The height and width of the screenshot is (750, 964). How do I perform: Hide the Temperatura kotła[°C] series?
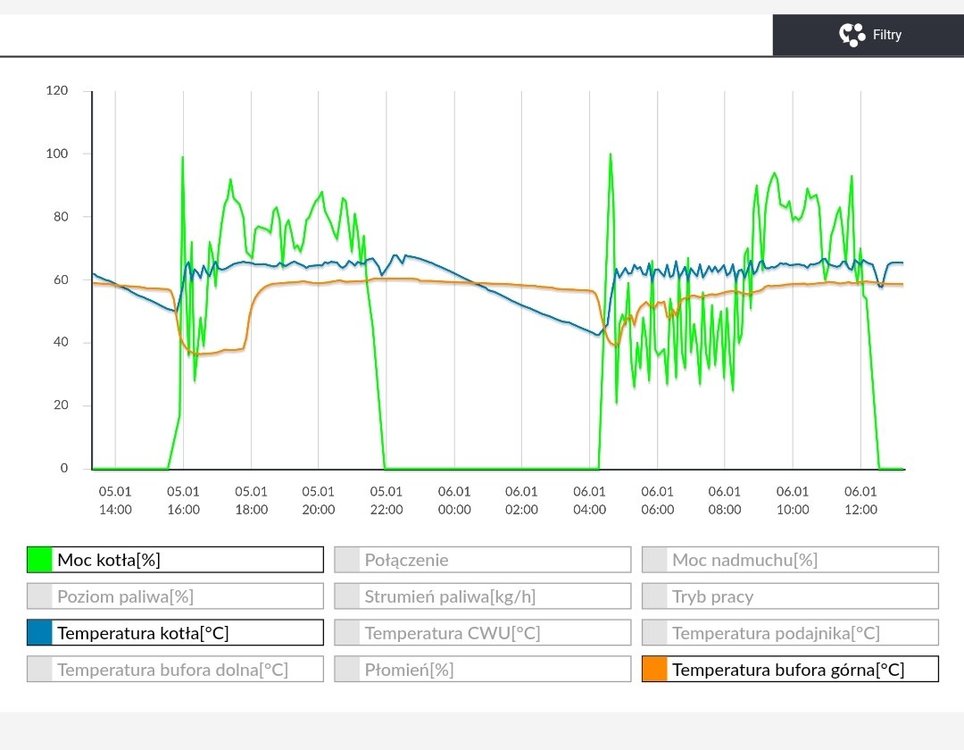[175, 633]
